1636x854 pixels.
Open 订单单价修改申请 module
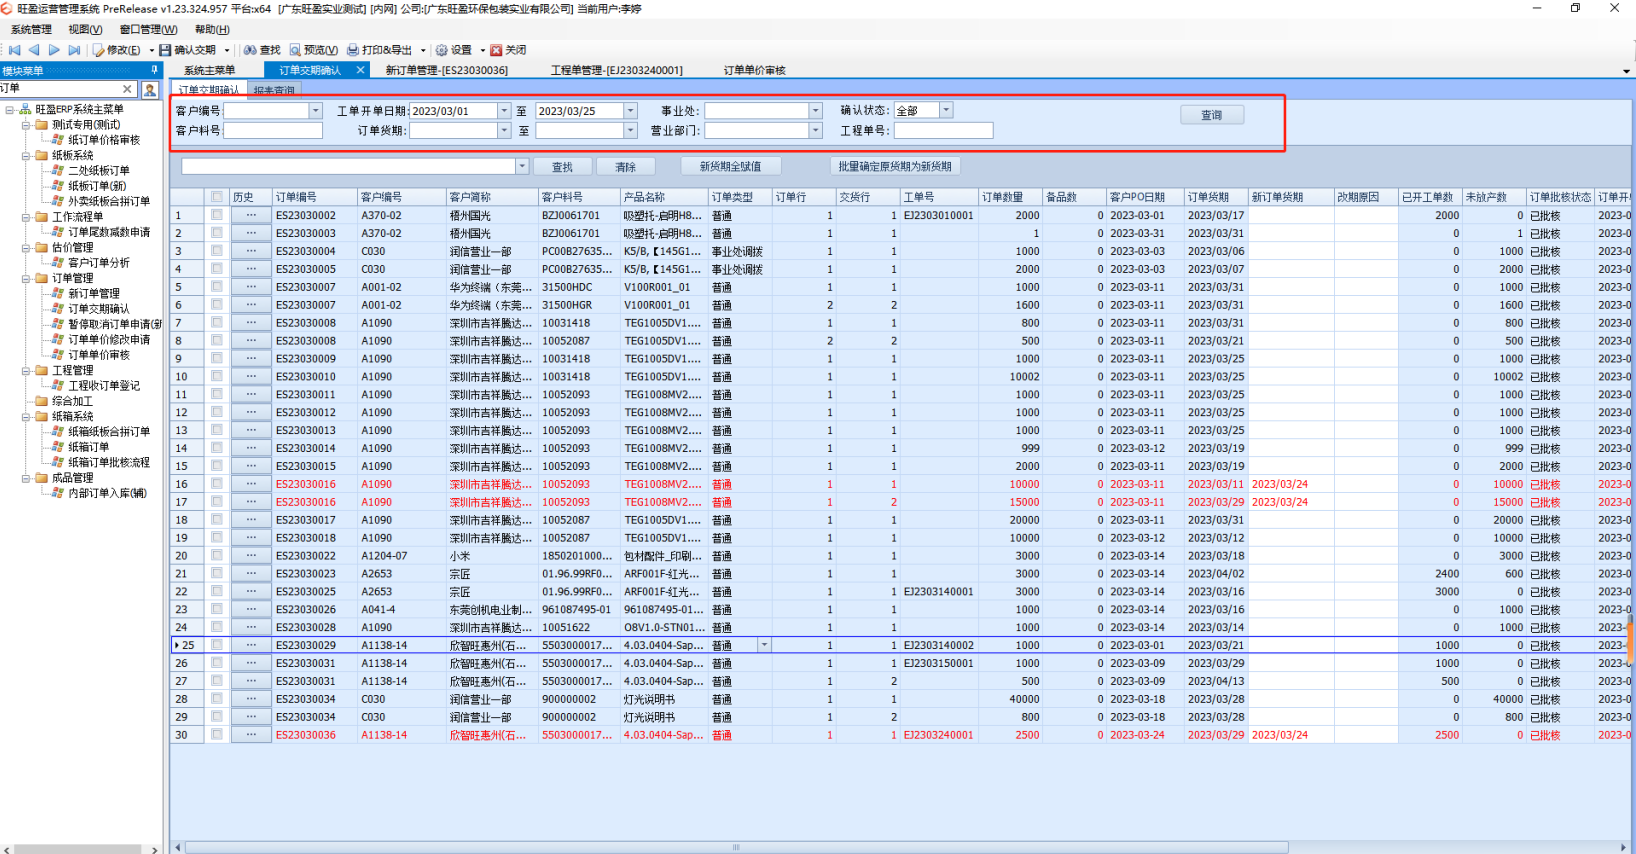[x=109, y=340]
